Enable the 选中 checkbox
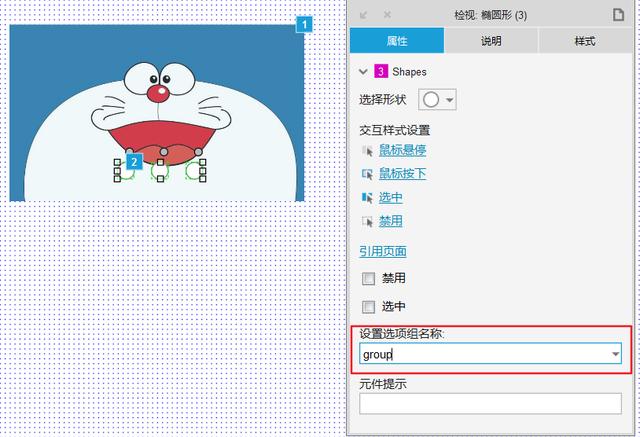 pyautogui.click(x=368, y=306)
